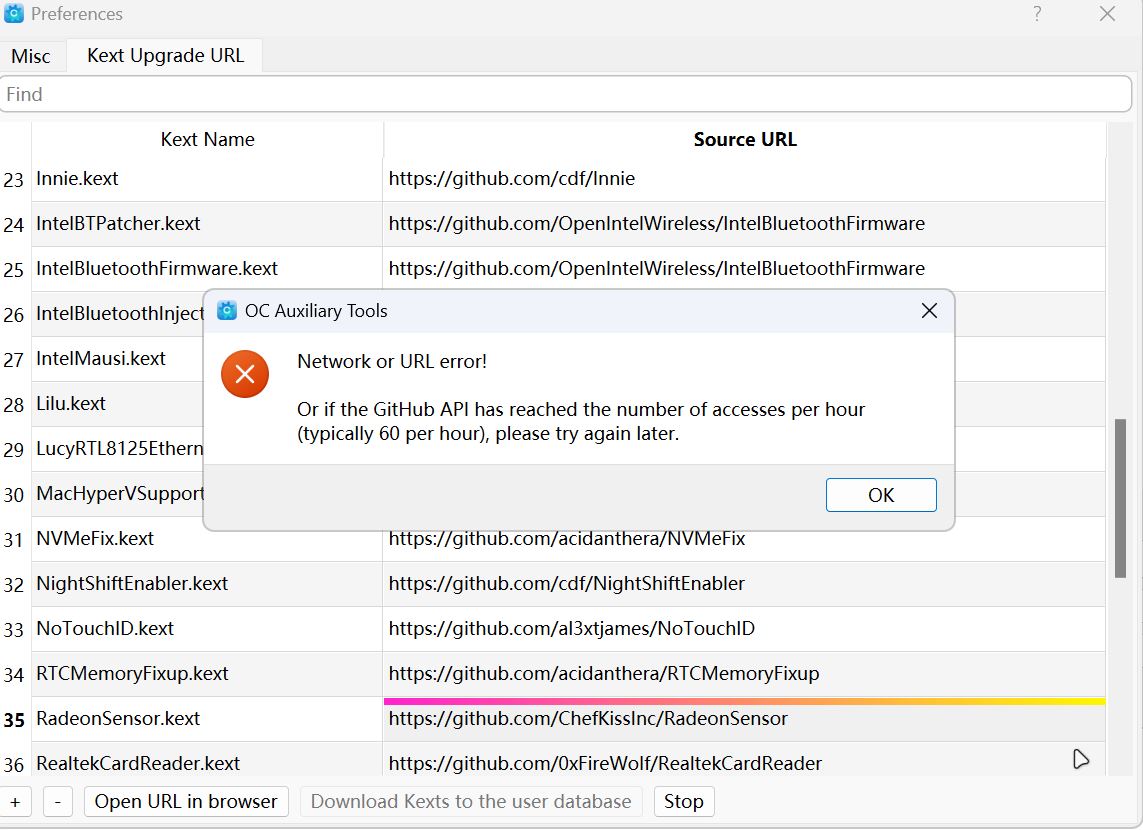
Task: Click Open URL in browser
Action: pos(186,801)
